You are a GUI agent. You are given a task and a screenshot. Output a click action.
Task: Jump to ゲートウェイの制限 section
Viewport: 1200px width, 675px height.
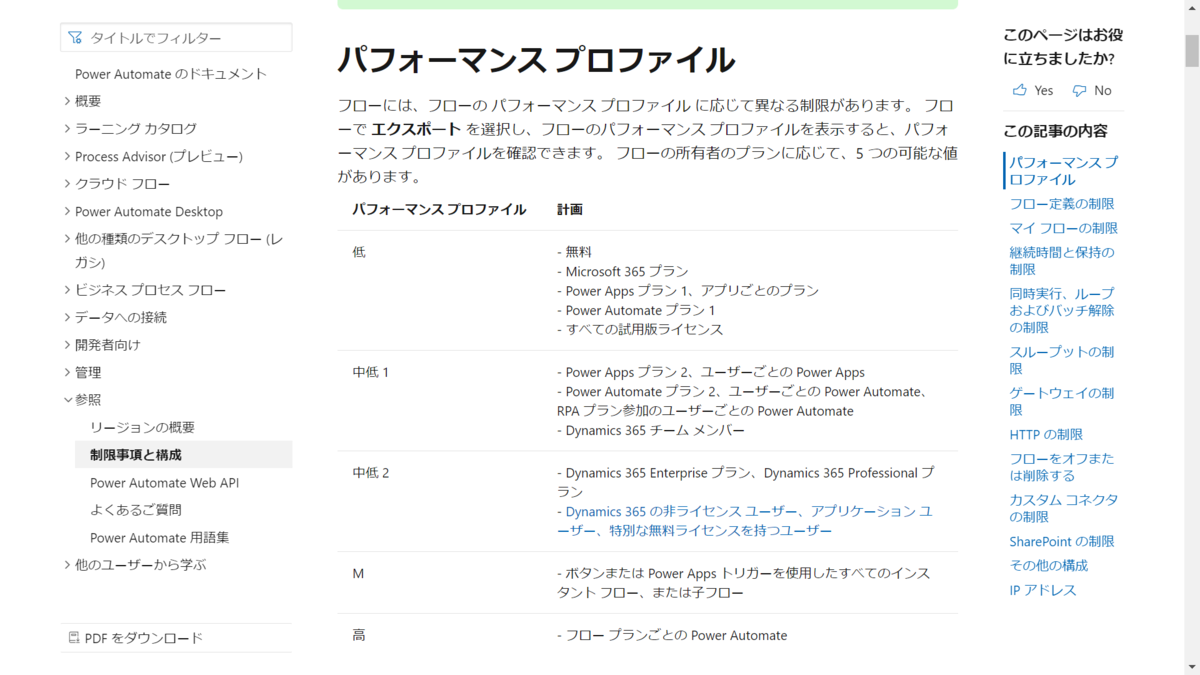[1062, 401]
